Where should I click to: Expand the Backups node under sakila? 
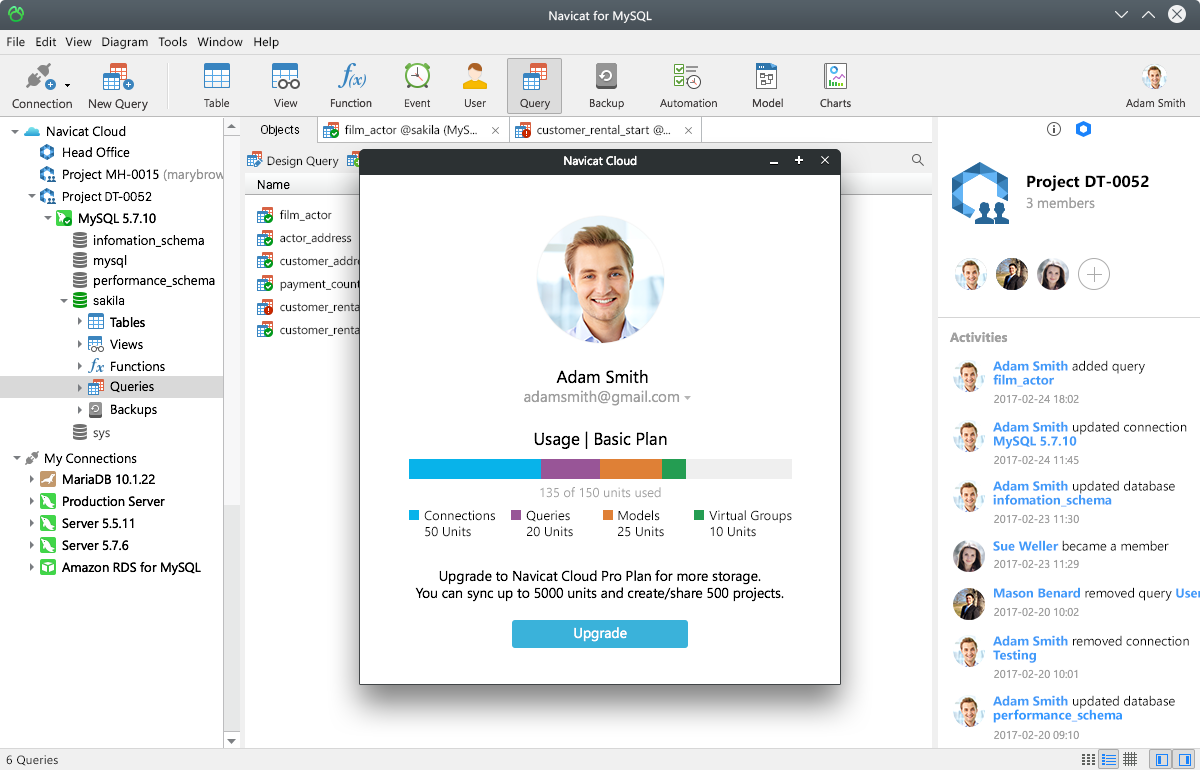[80, 409]
